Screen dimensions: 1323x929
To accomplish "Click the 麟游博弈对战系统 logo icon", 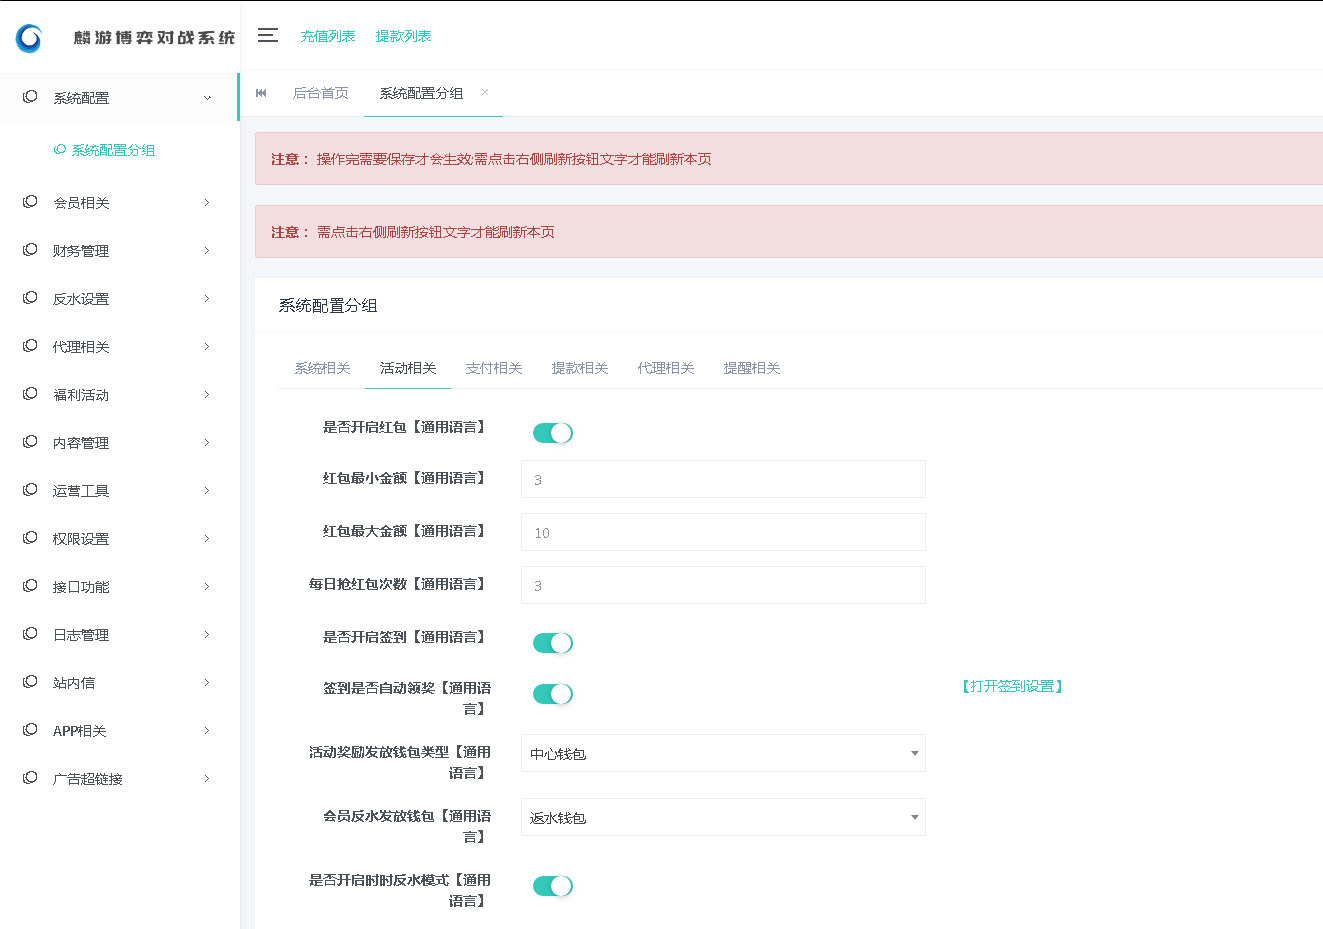I will tap(26, 37).
